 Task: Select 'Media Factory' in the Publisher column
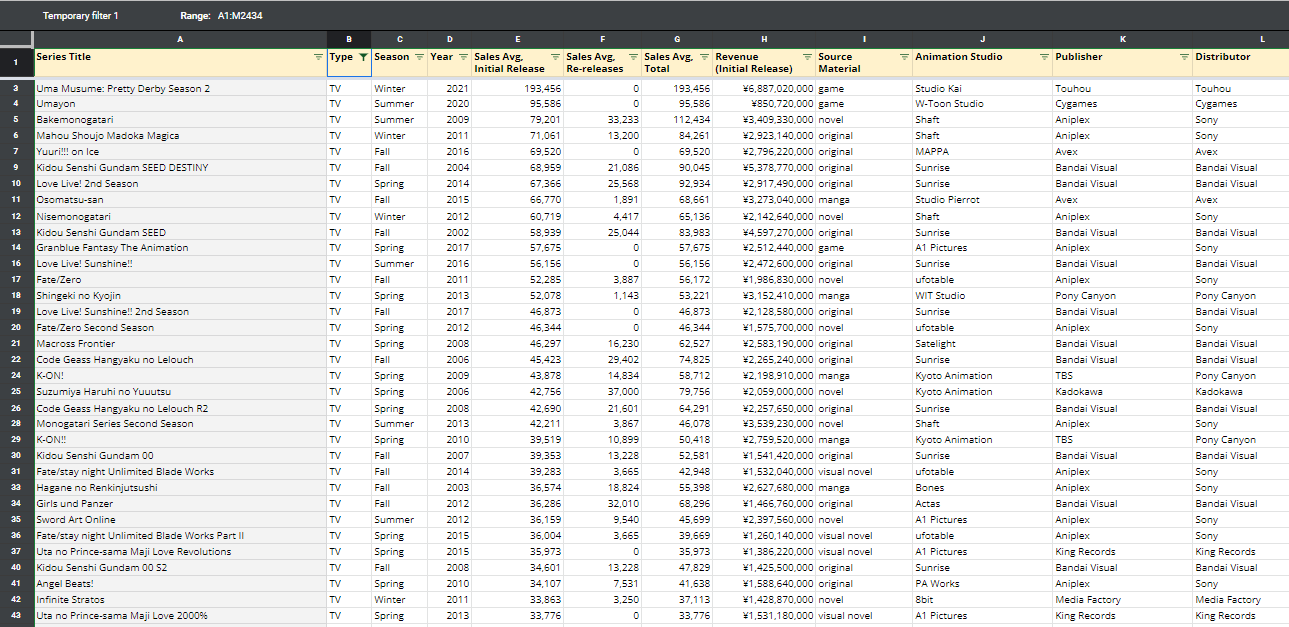coord(1122,600)
